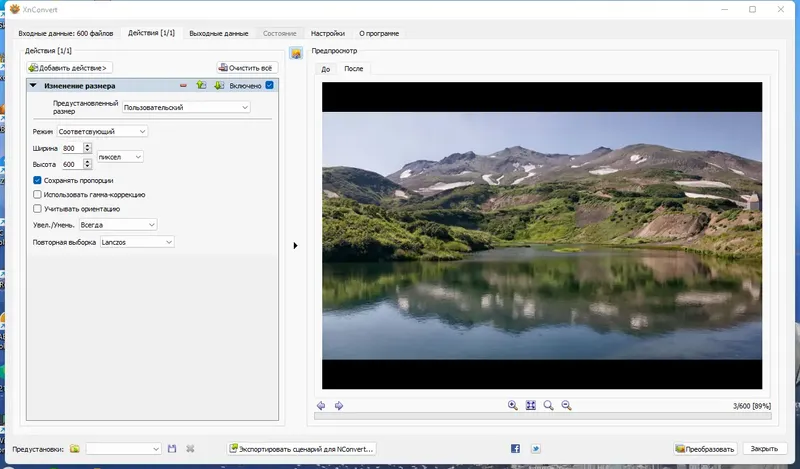Click Экспортировать сценарий для NConvert button
The width and height of the screenshot is (800, 469).
pos(302,449)
